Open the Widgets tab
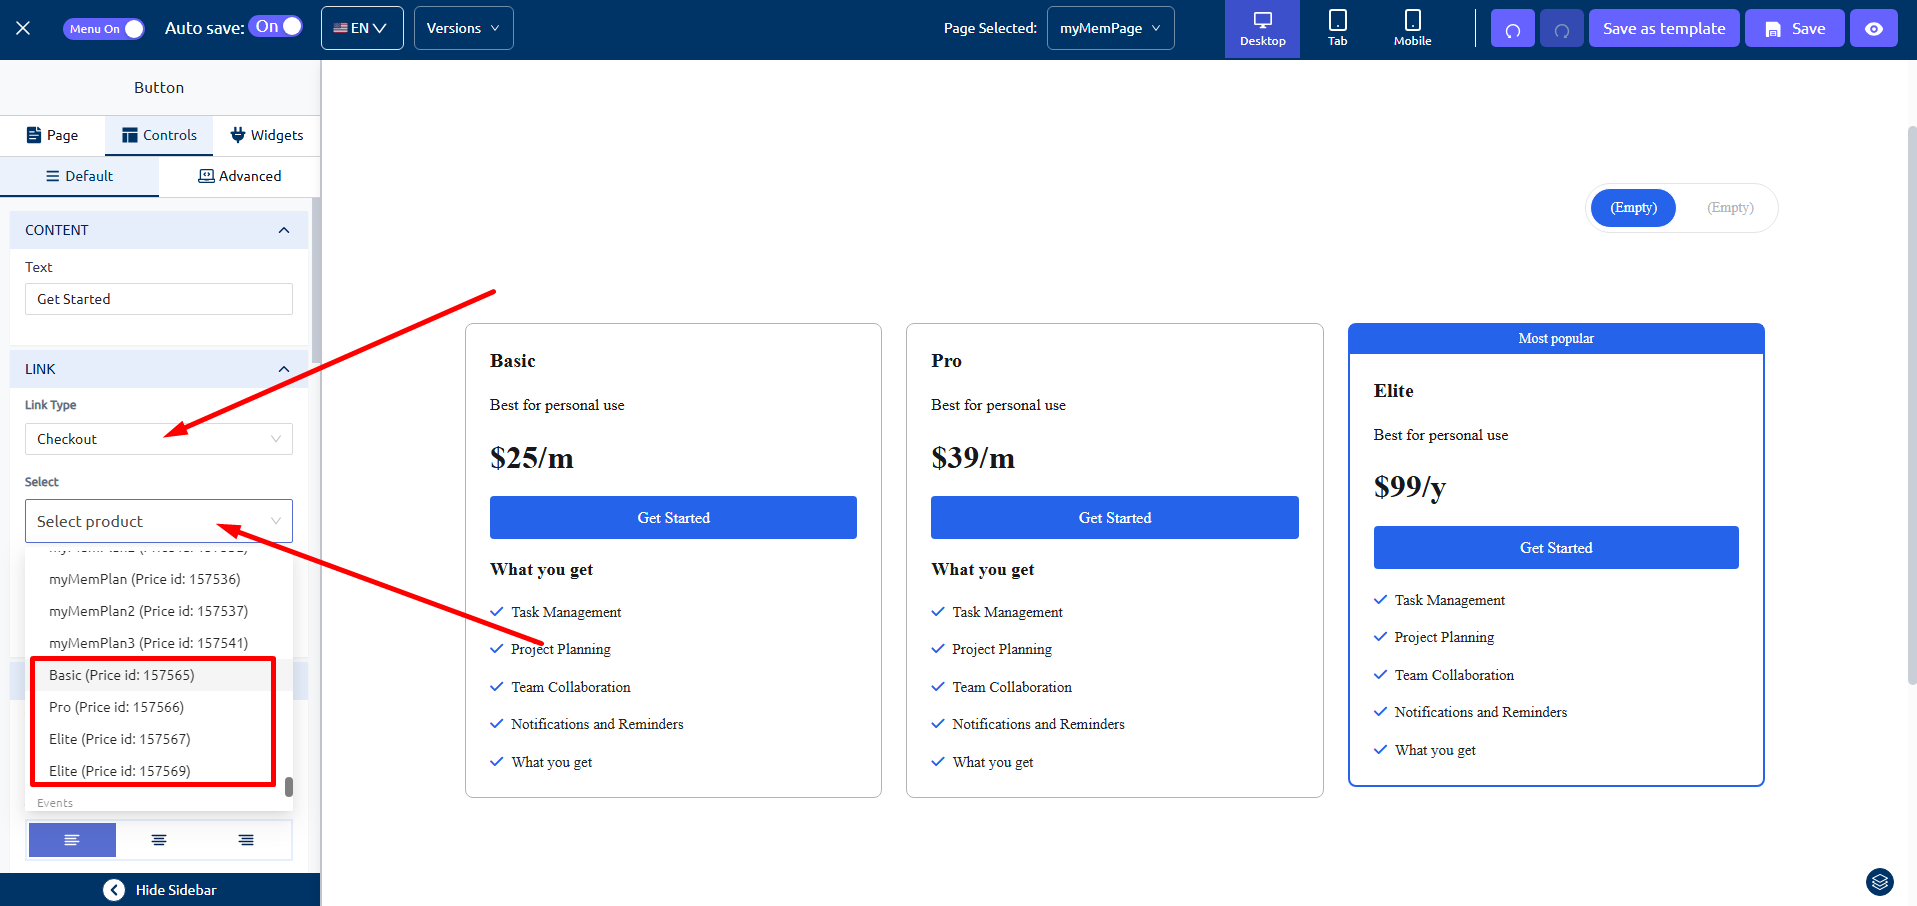This screenshot has height=906, width=1917. tap(267, 135)
